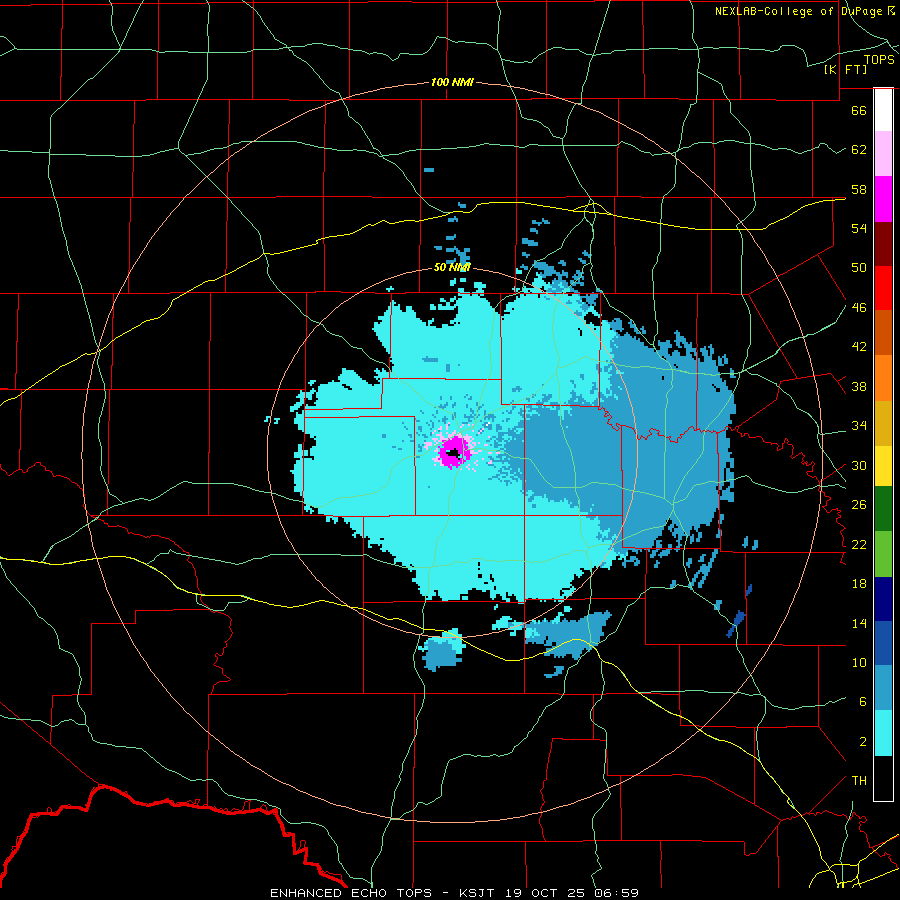
Task: Select the 66 value on the legend
Action: click(x=859, y=110)
